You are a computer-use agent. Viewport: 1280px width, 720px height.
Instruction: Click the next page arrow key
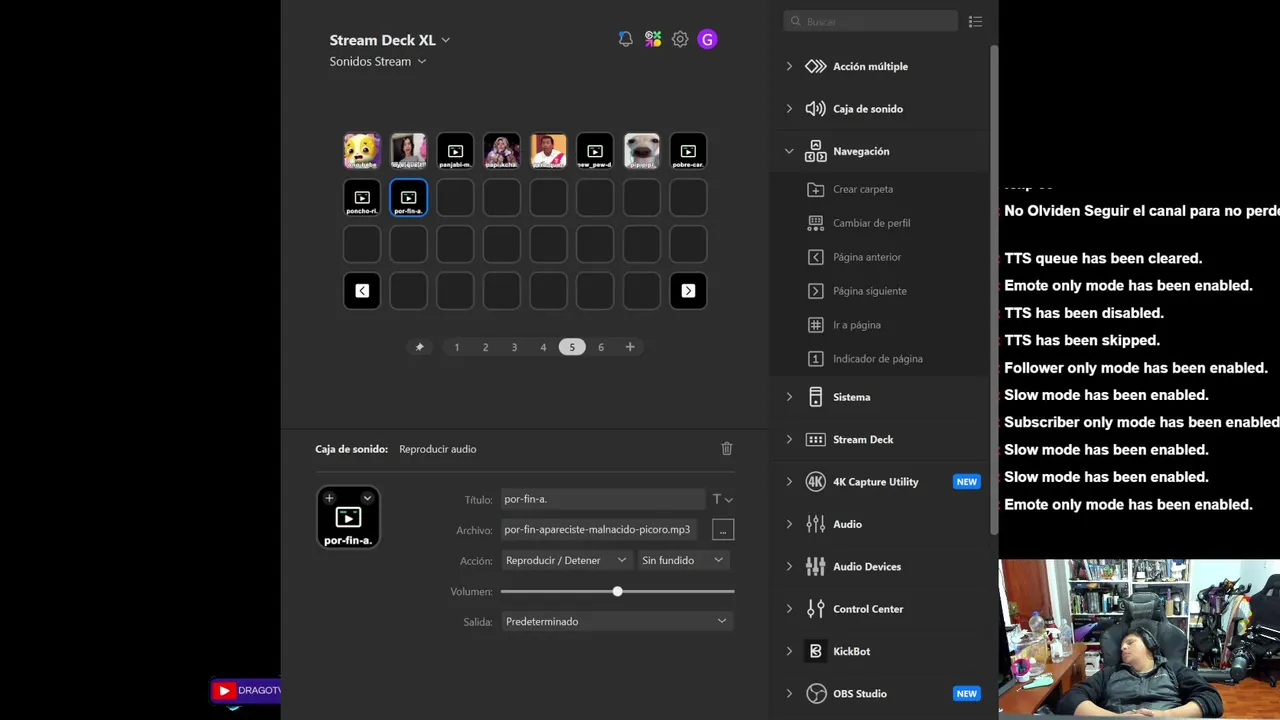point(688,291)
